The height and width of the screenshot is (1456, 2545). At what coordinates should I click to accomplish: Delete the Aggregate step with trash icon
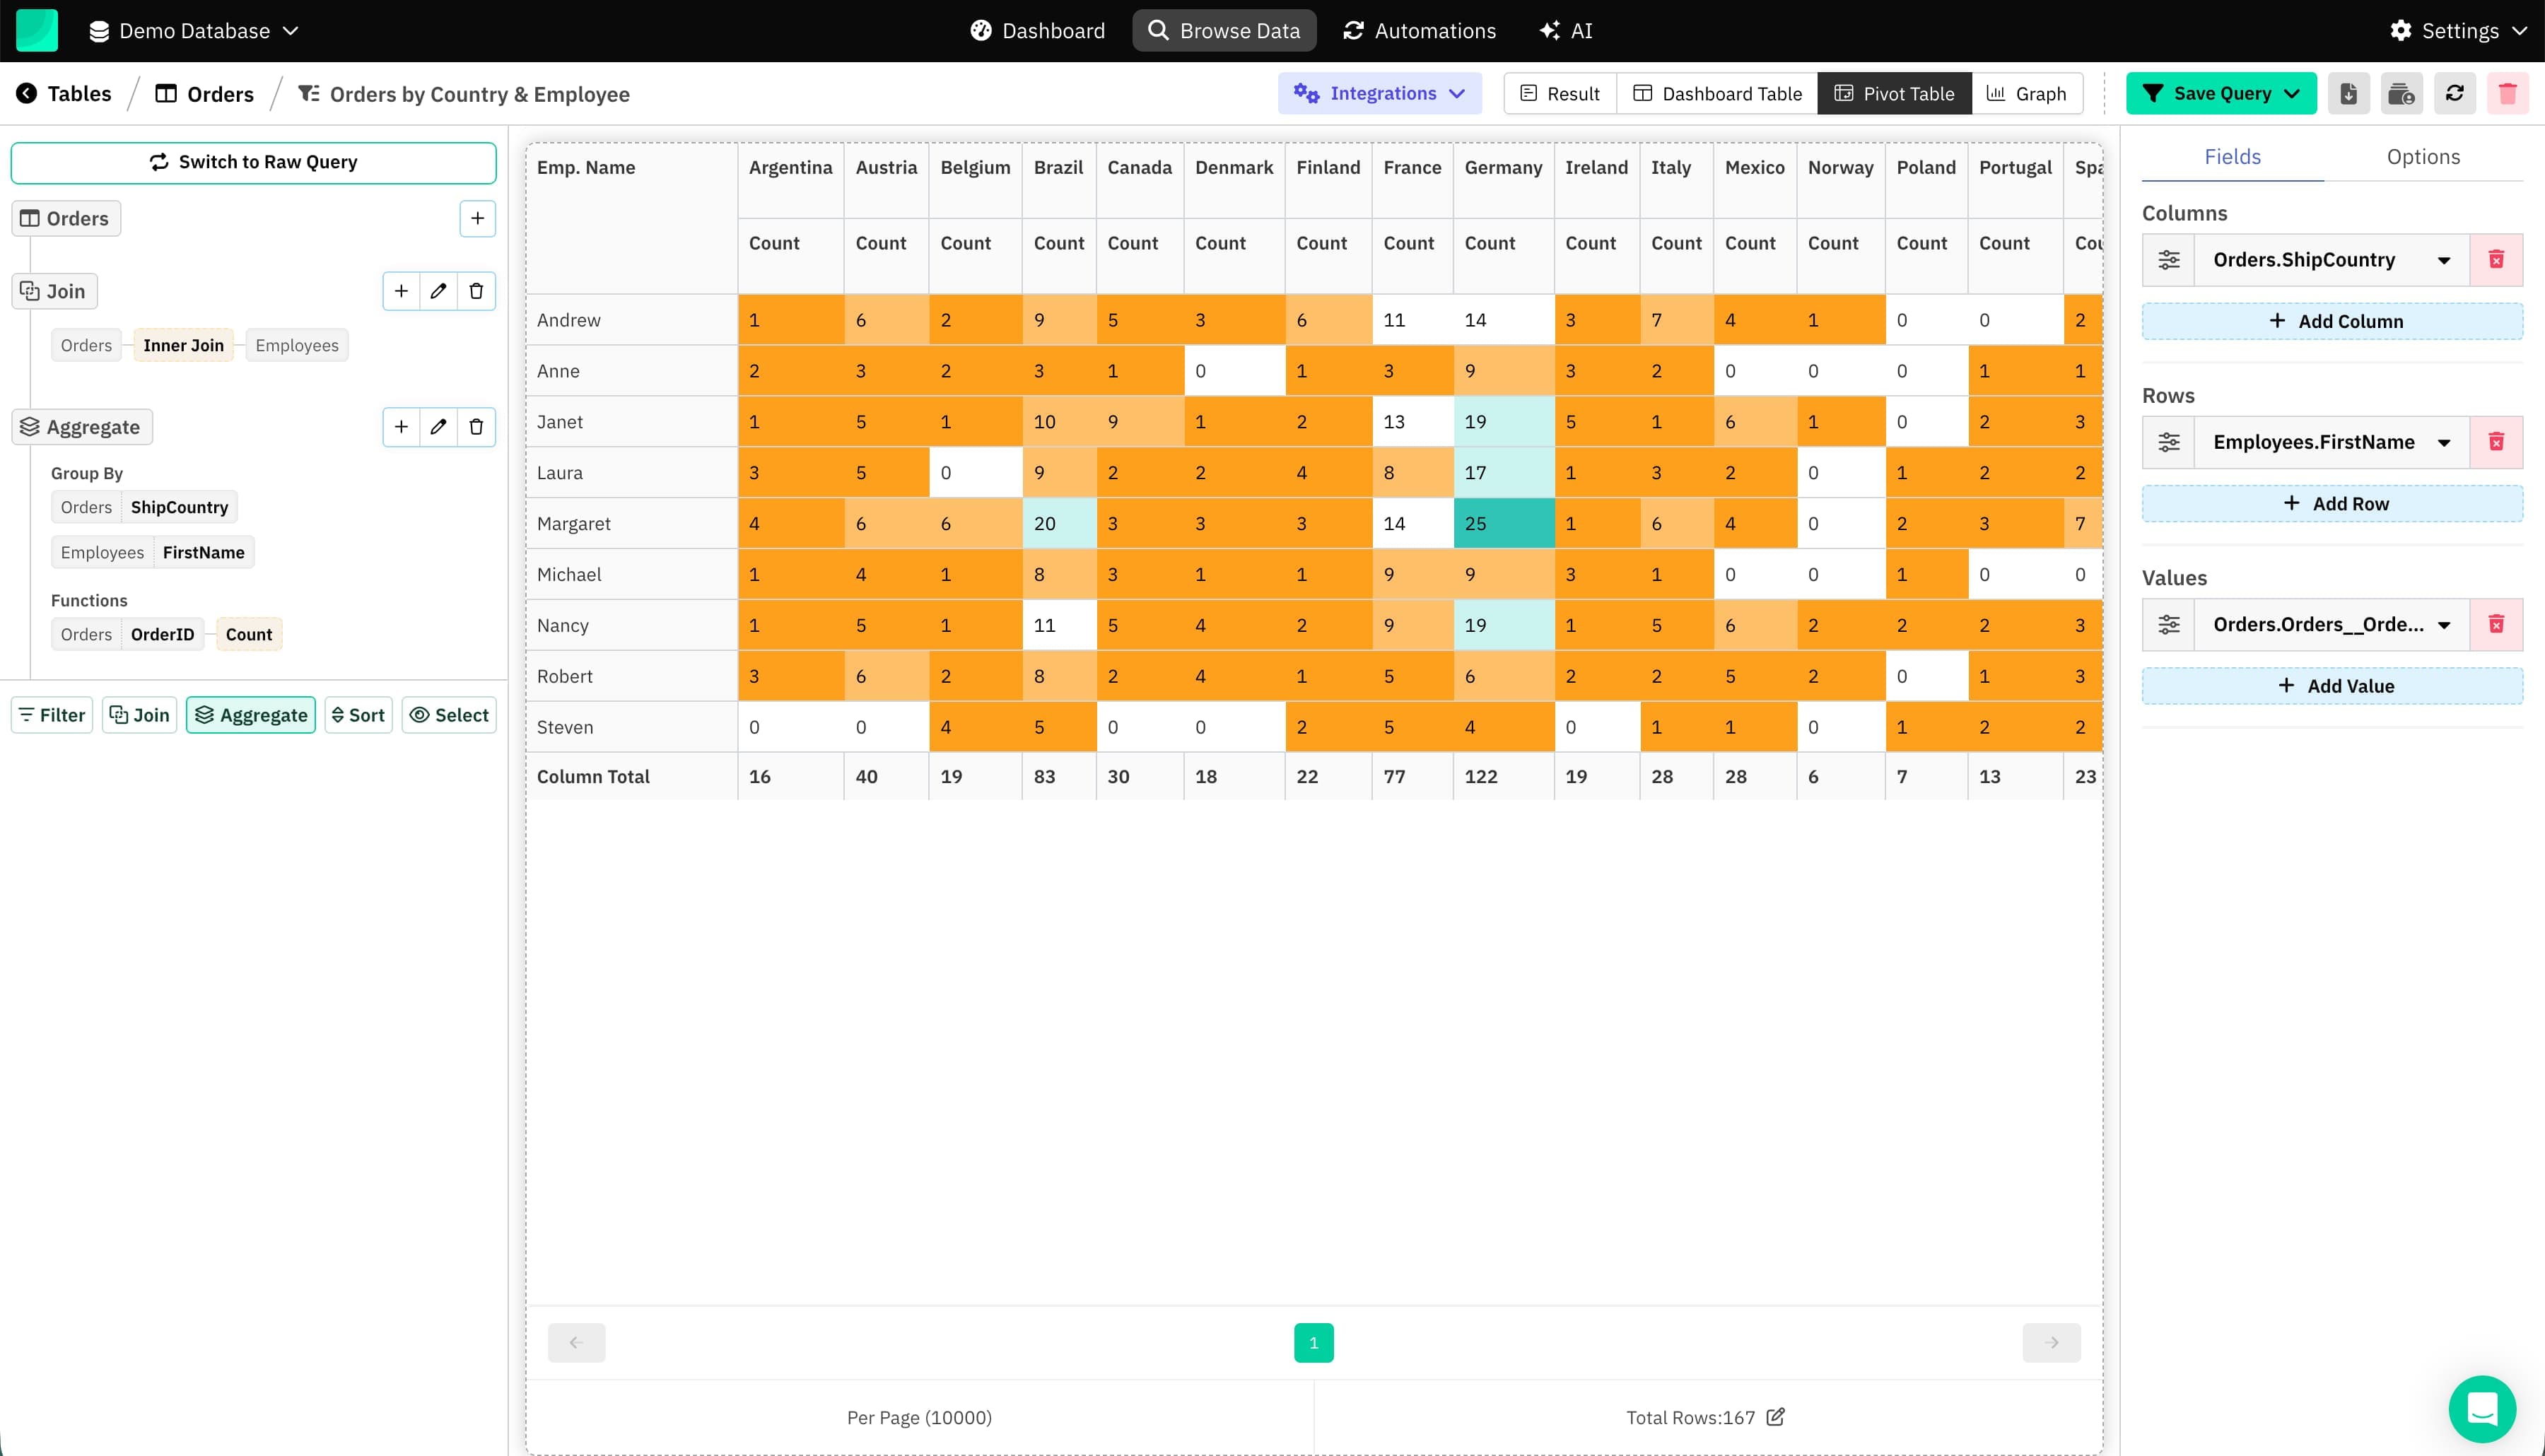[476, 427]
